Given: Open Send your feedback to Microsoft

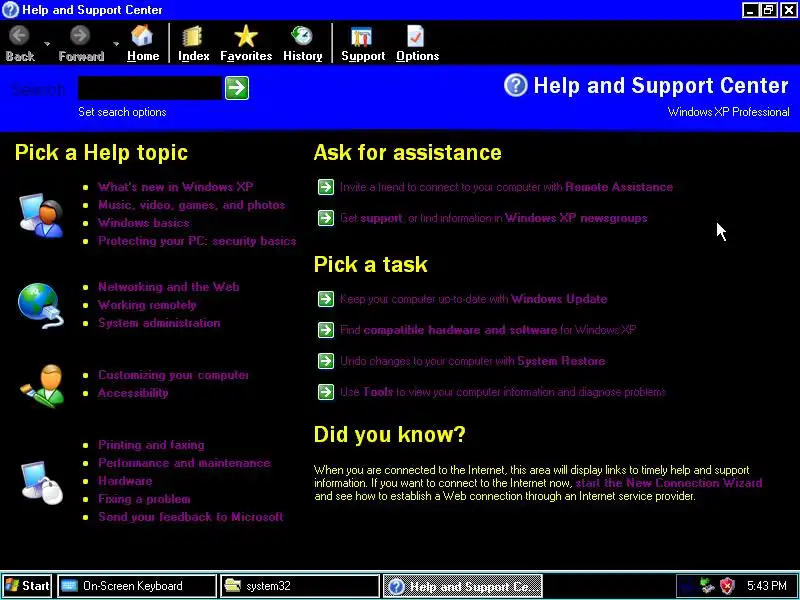Looking at the screenshot, I should coord(190,517).
